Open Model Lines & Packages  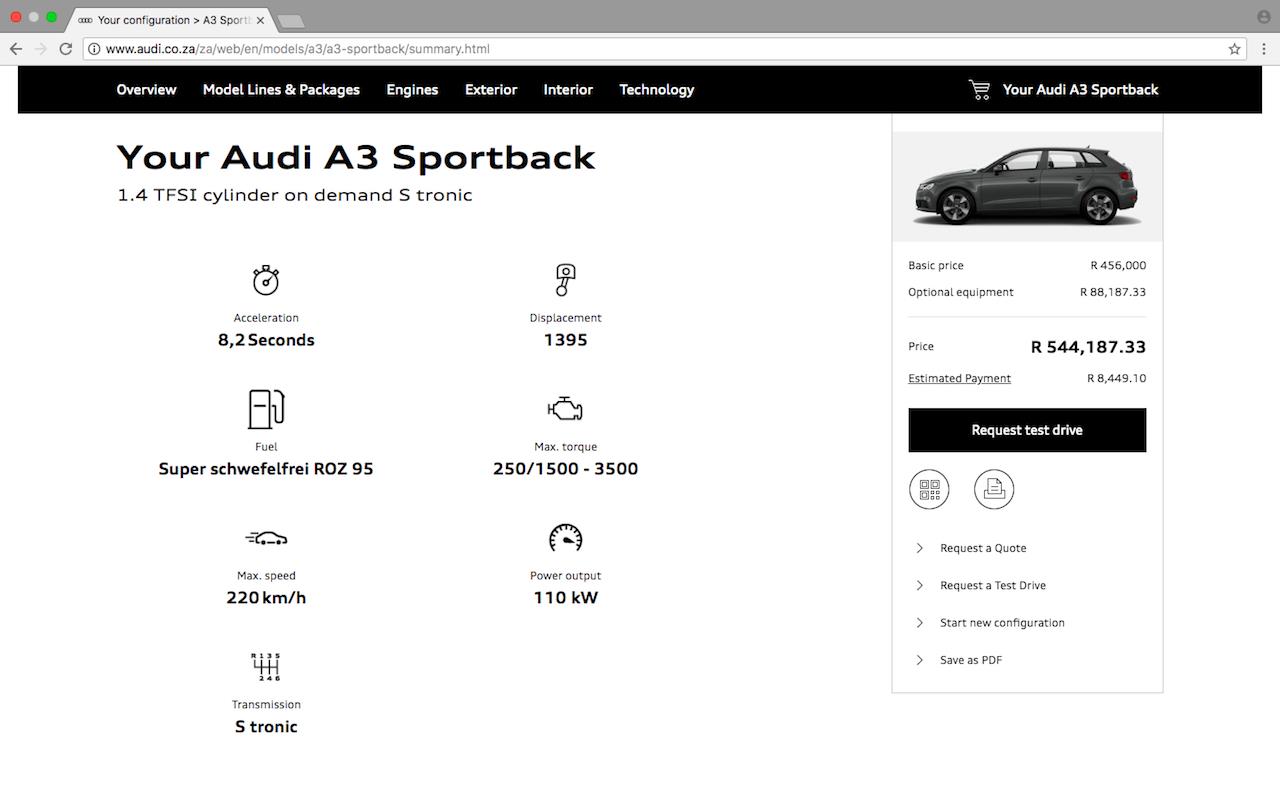pos(281,90)
